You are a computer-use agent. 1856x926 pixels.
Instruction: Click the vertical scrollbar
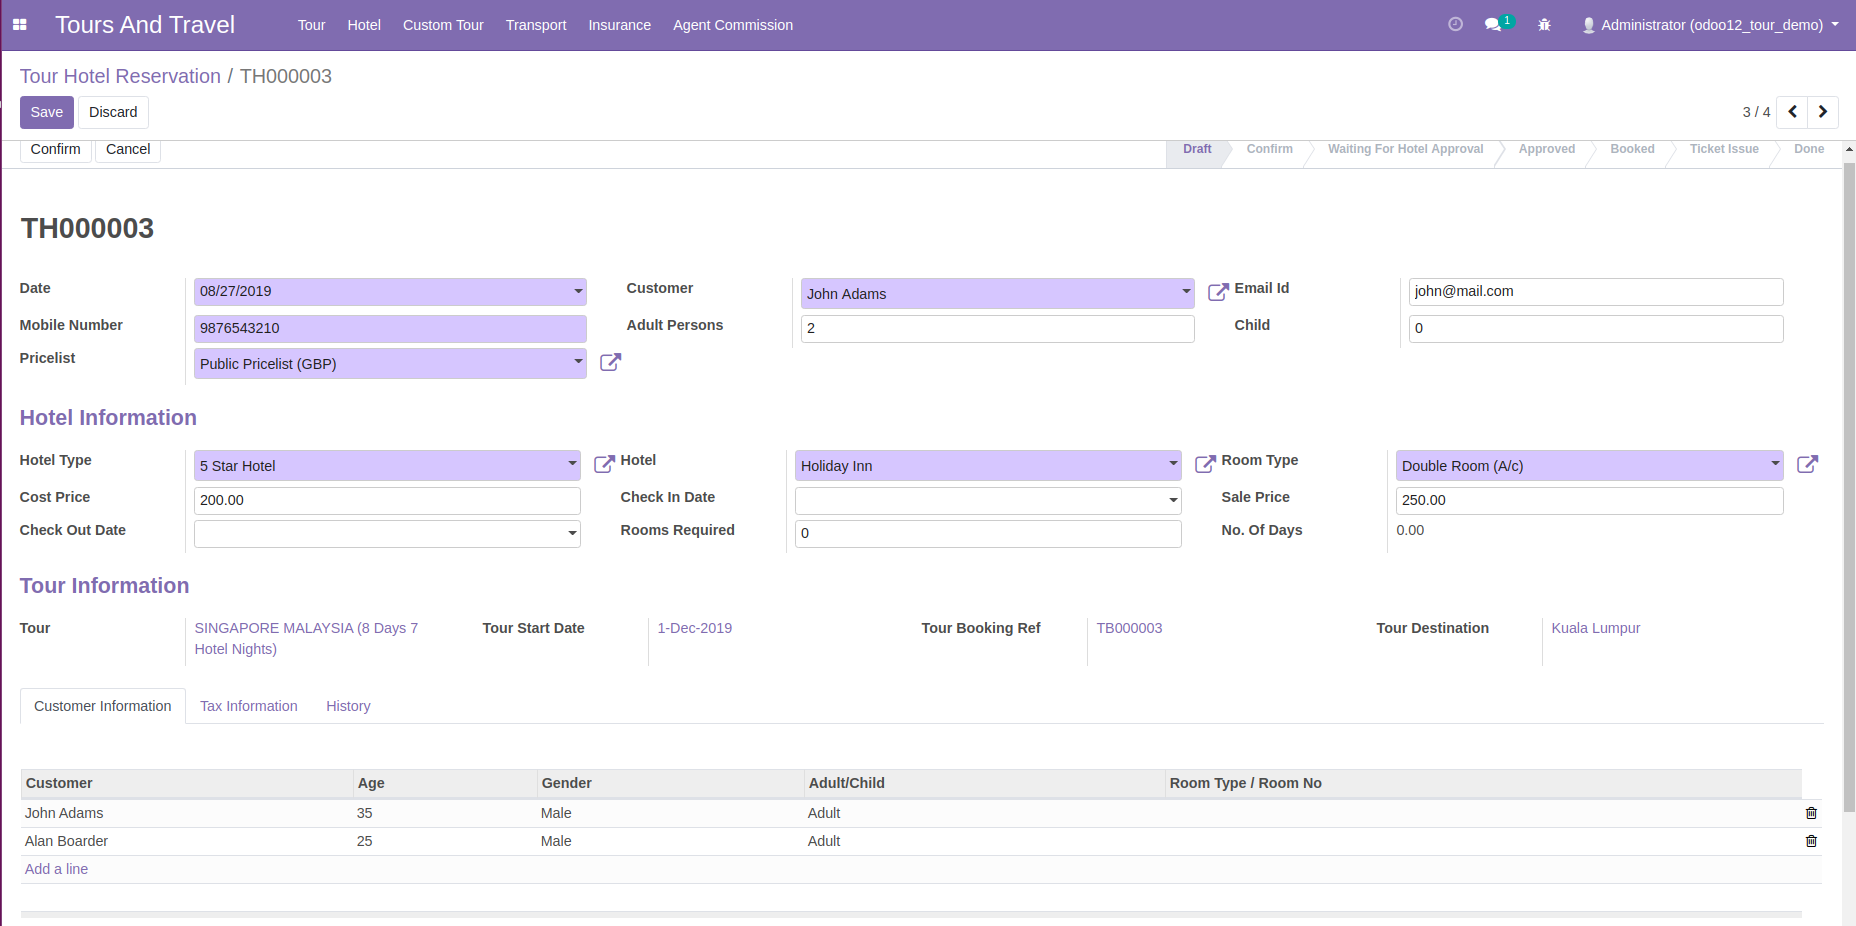(1849, 487)
